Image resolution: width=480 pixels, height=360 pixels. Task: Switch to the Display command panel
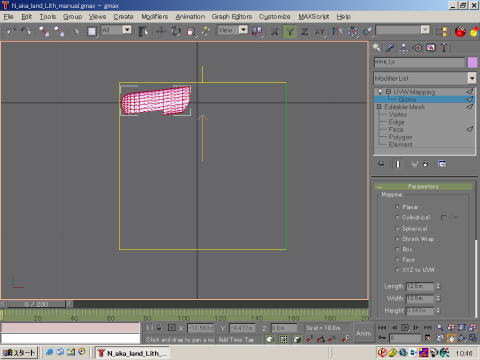pos(431,48)
